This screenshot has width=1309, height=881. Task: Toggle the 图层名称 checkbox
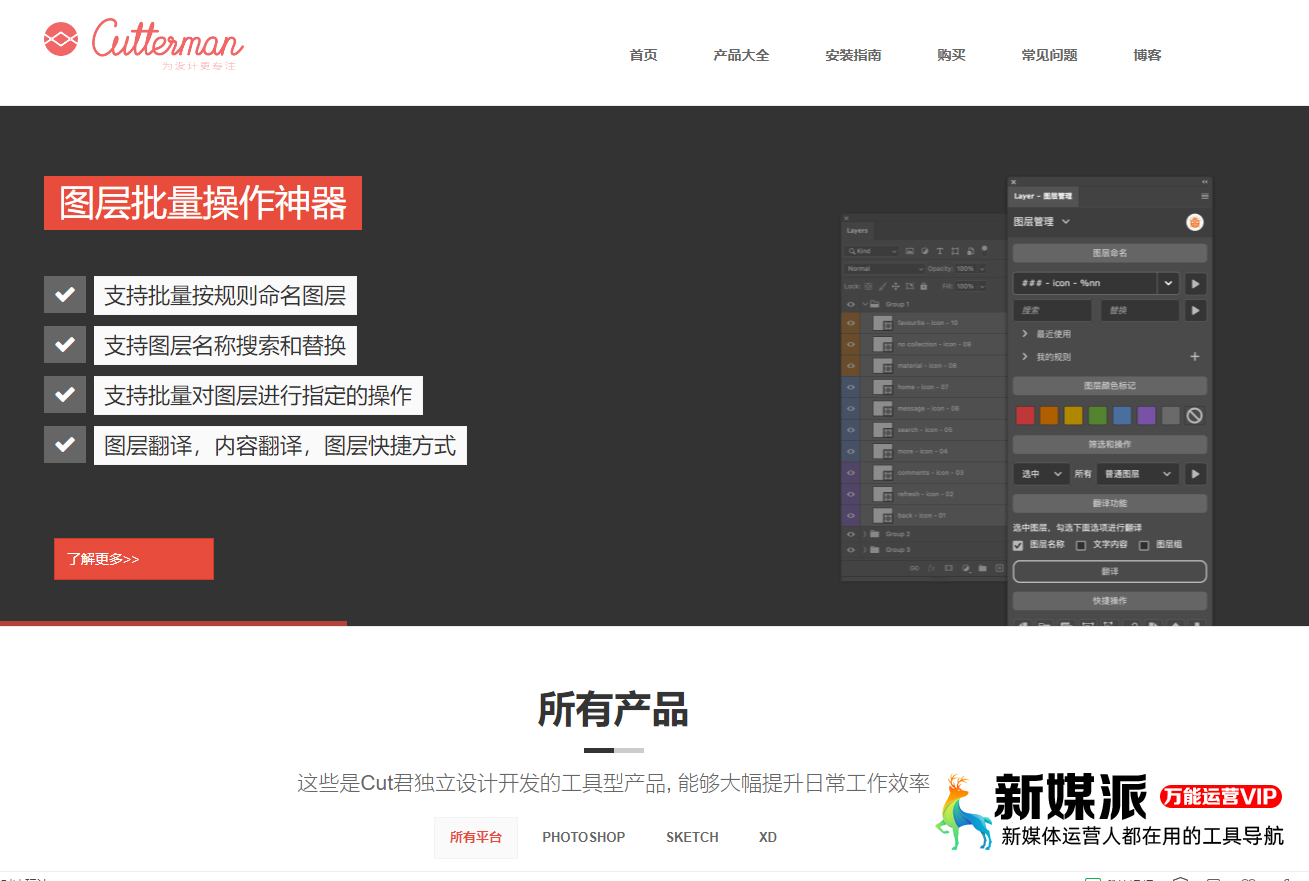[x=1018, y=545]
